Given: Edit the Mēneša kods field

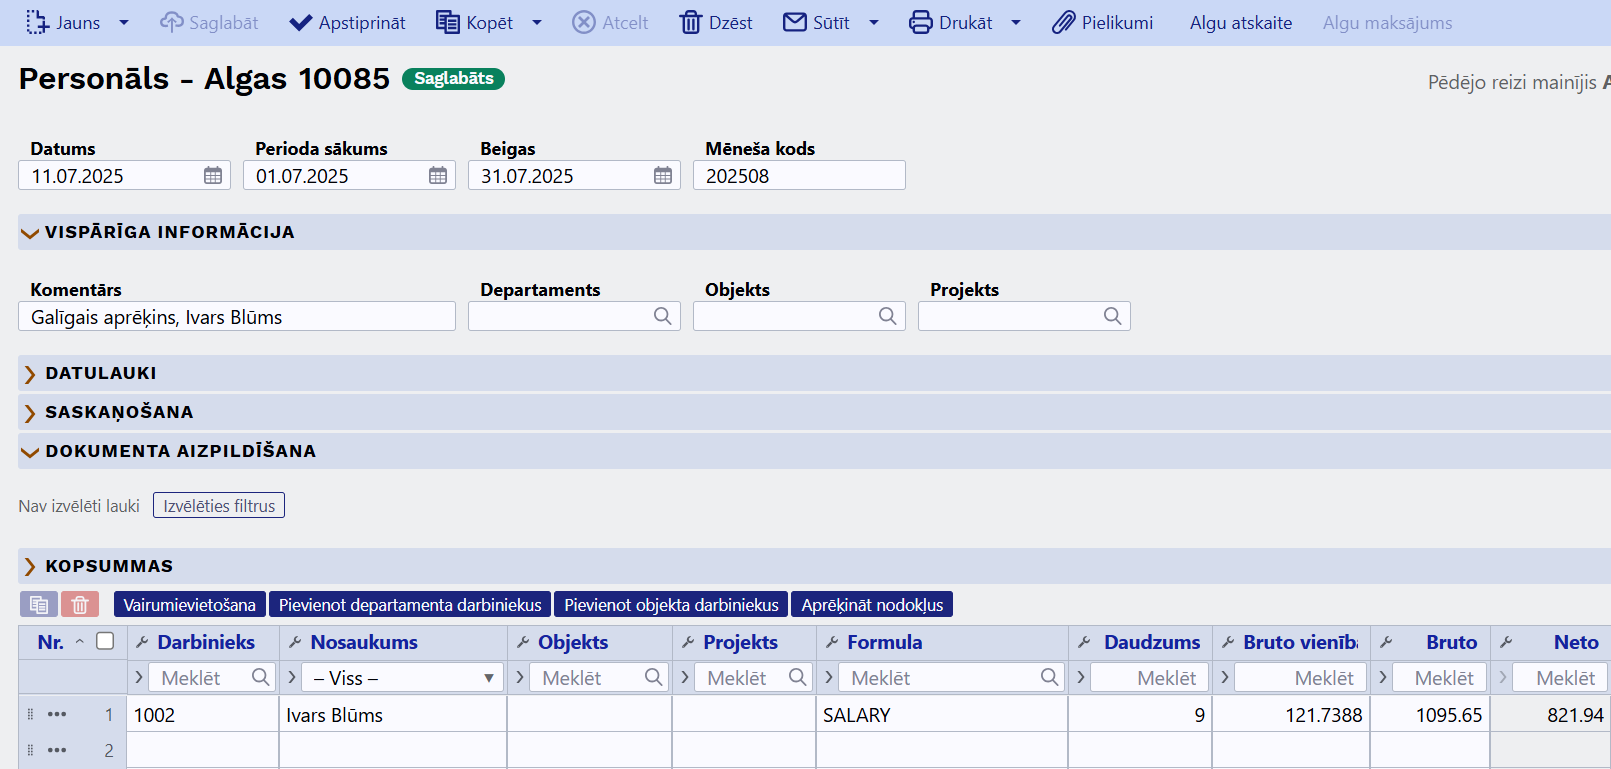Looking at the screenshot, I should pos(799,176).
